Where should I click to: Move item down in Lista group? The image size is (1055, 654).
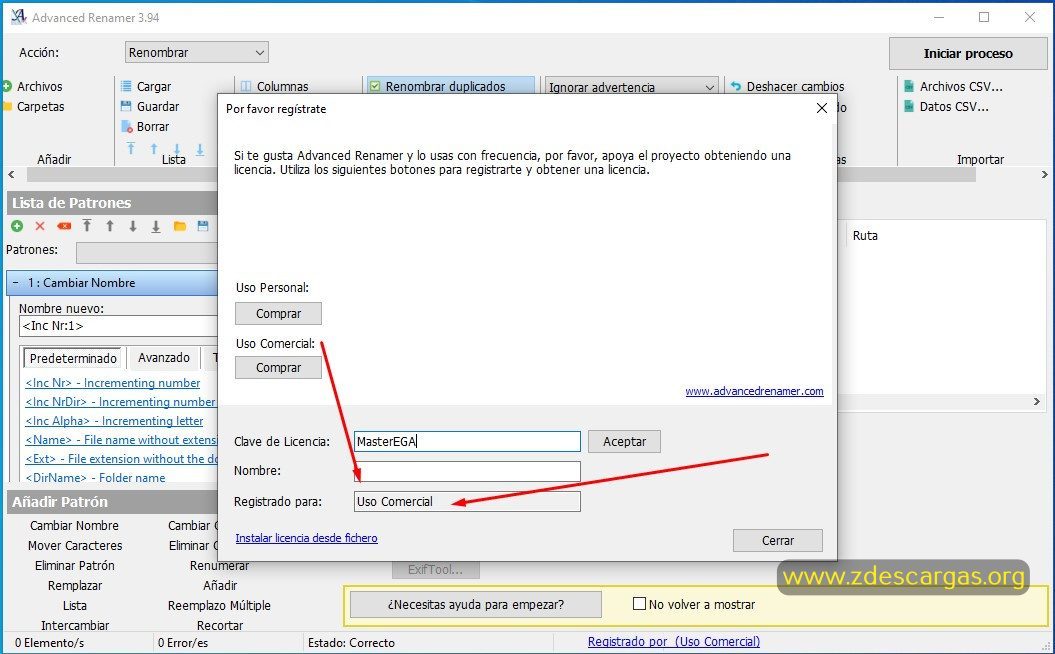point(177,149)
